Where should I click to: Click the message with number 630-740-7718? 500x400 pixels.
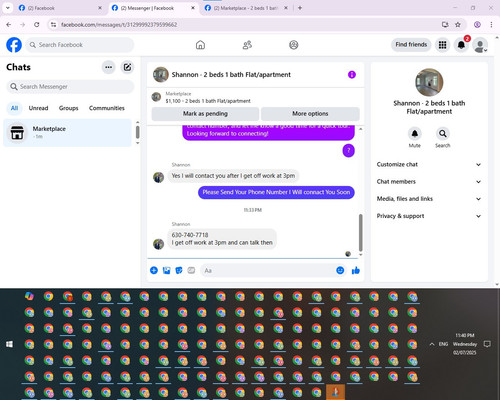point(222,239)
